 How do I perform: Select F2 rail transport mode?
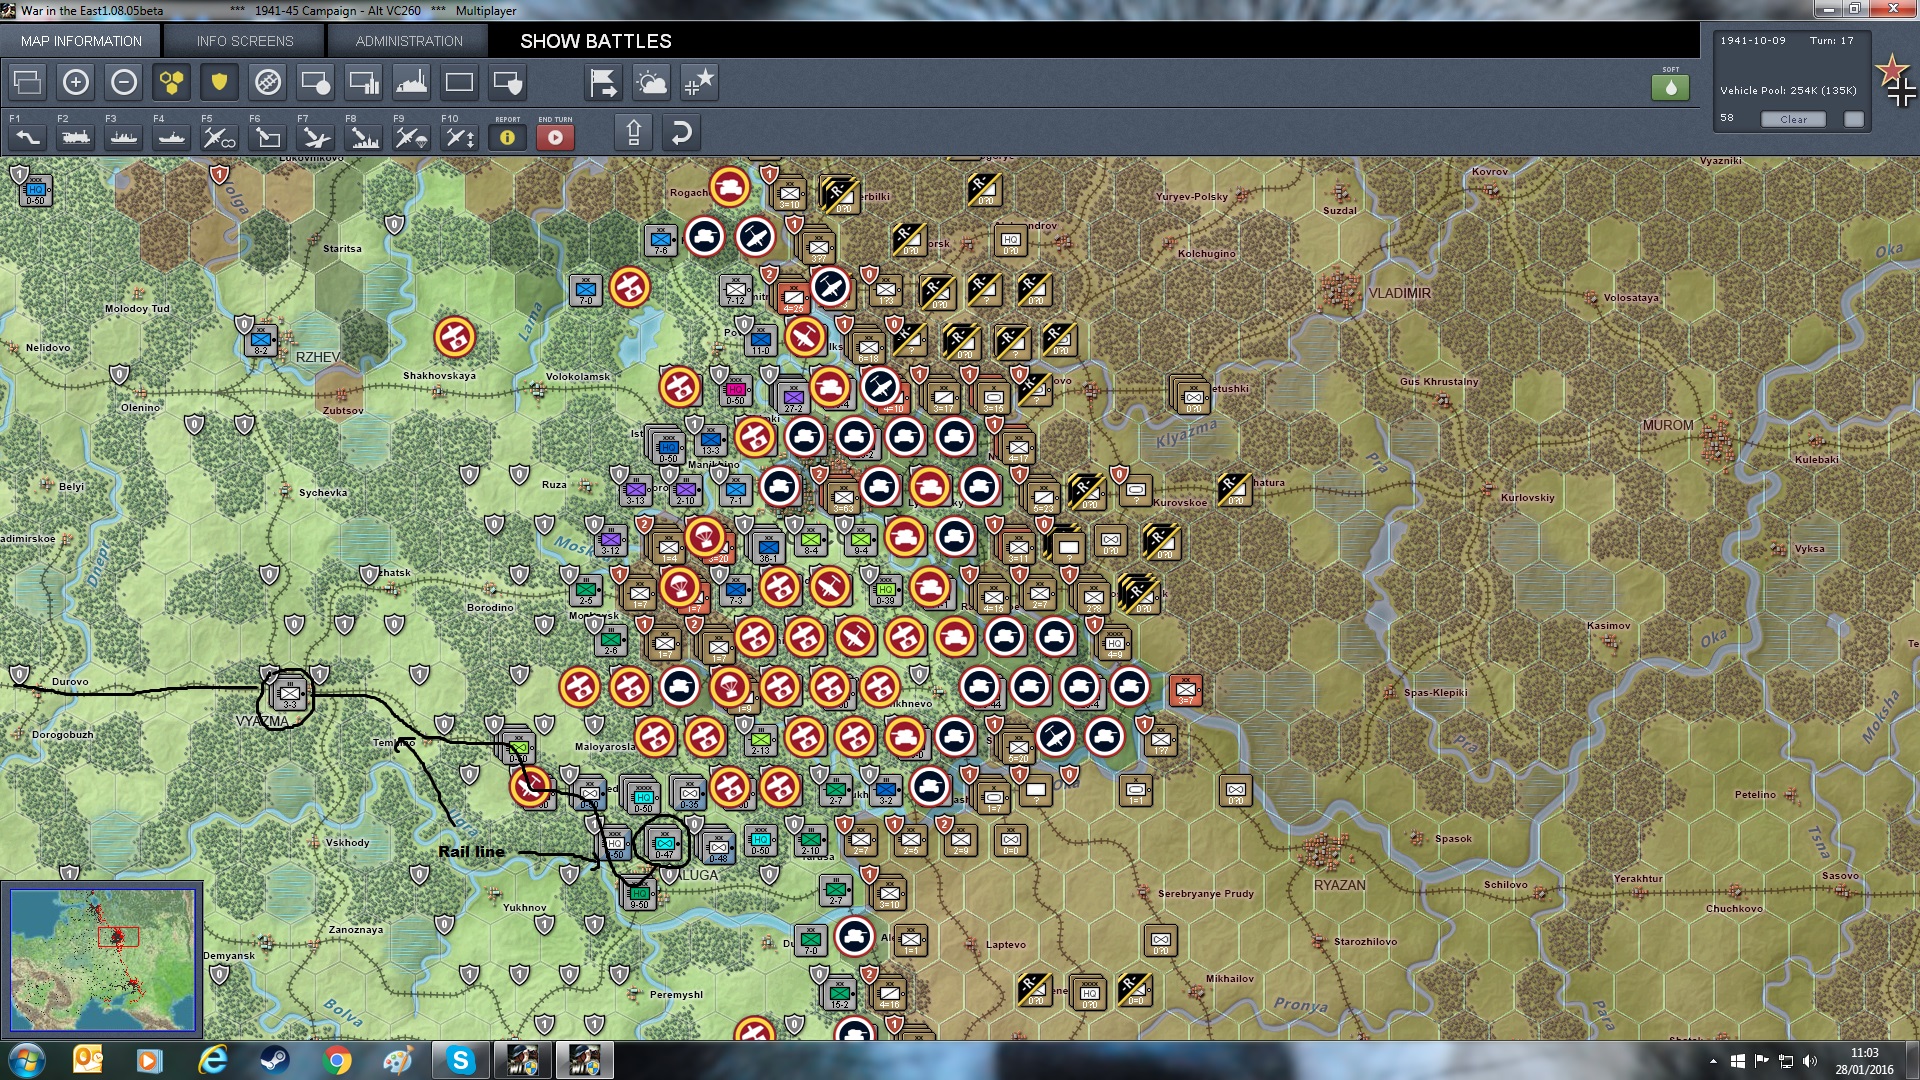pyautogui.click(x=75, y=137)
